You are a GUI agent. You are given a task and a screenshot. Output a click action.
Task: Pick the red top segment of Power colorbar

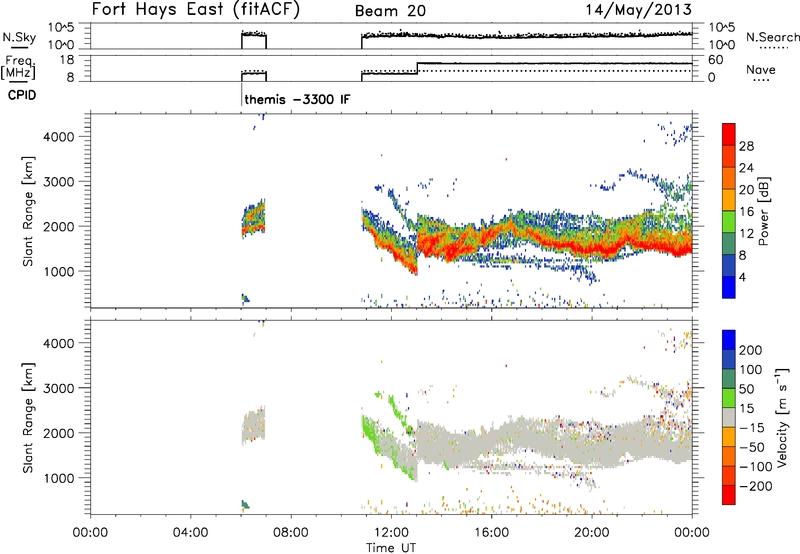pyautogui.click(x=729, y=134)
